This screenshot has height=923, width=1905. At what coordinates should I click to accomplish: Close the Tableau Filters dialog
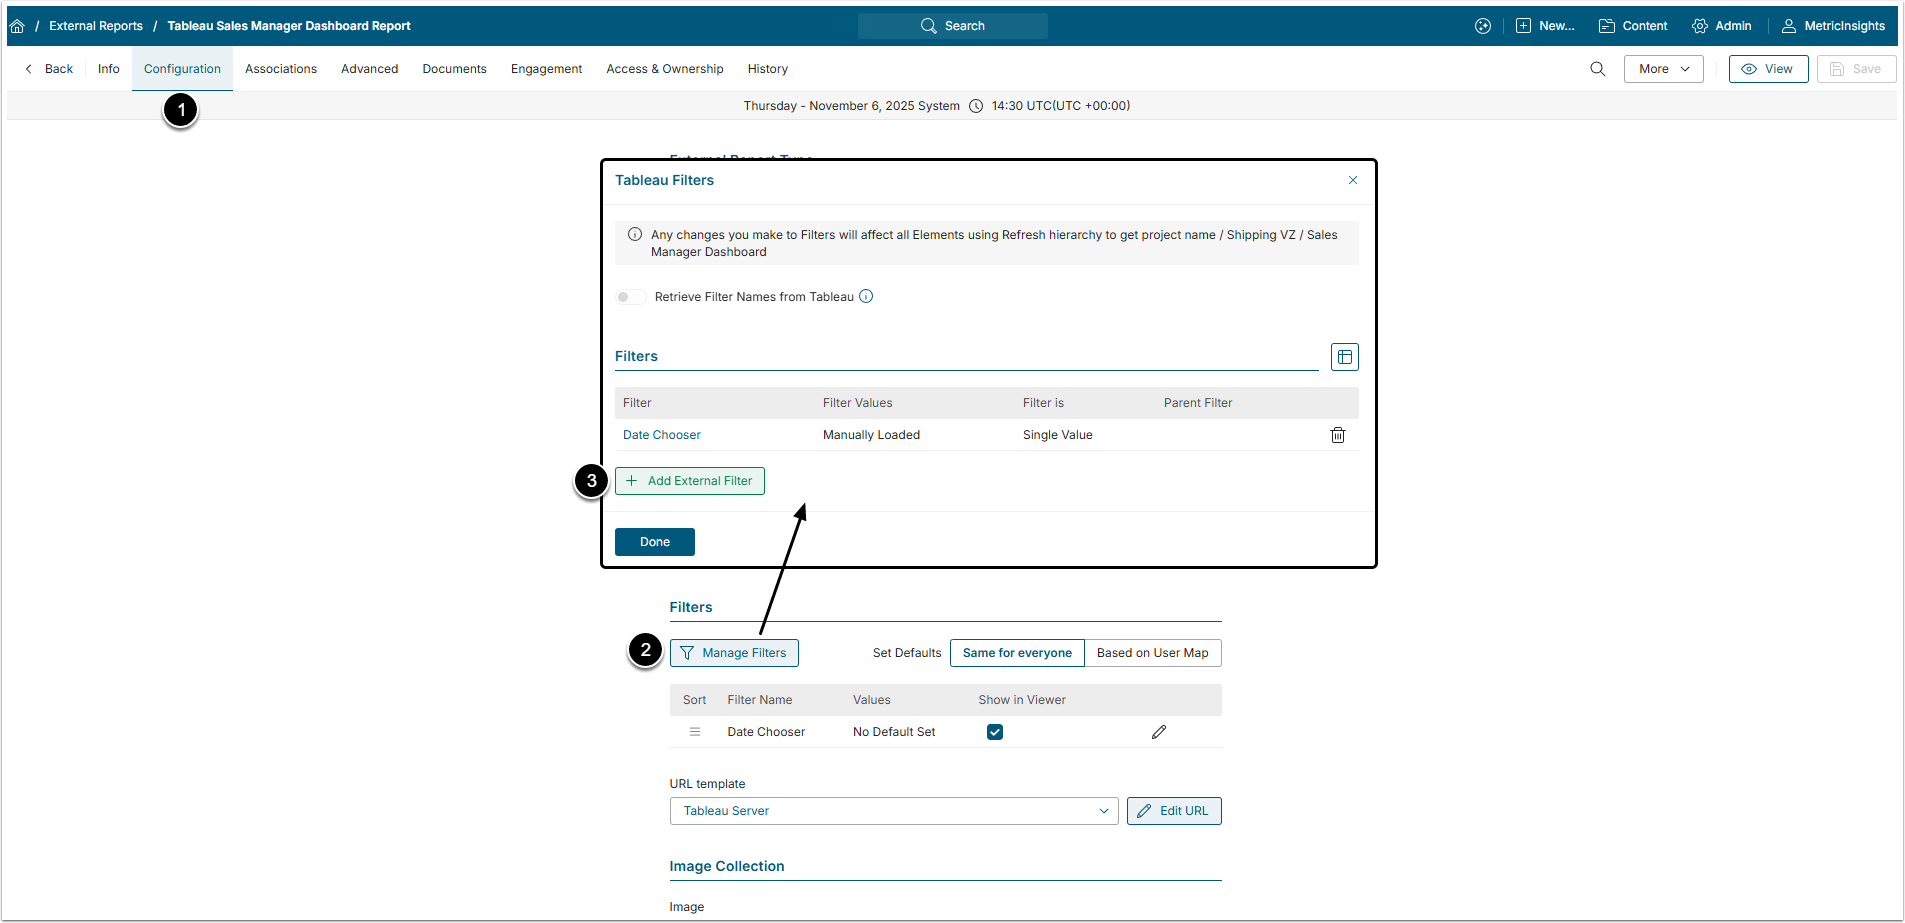(x=1352, y=180)
